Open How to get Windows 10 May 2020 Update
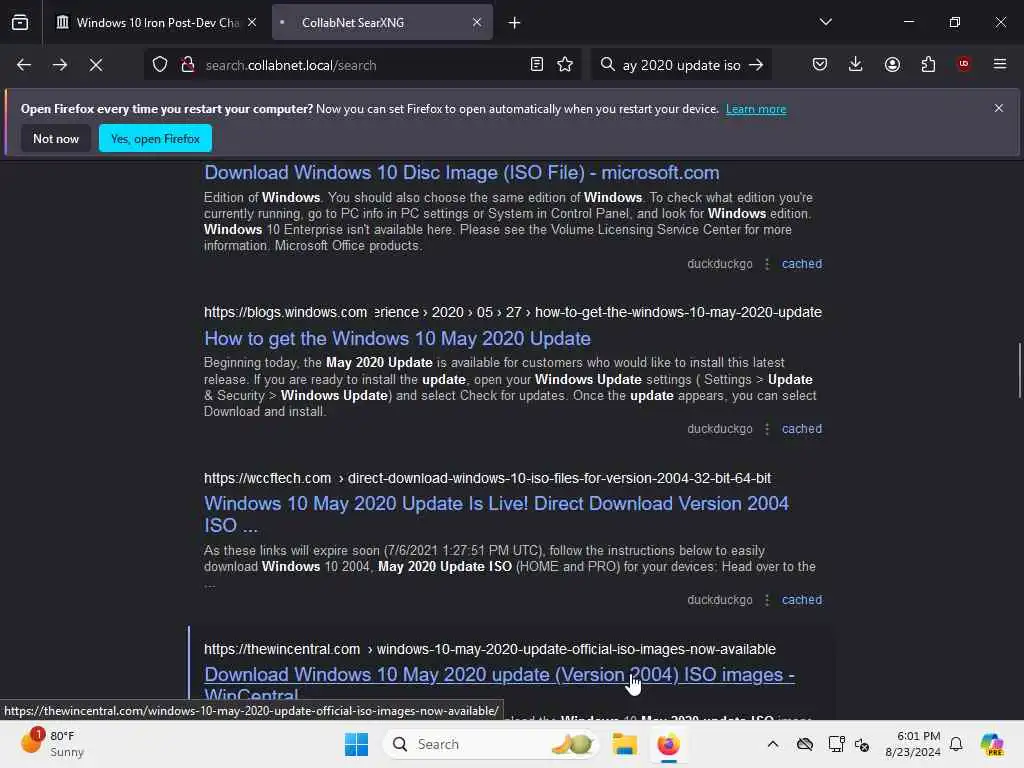This screenshot has width=1024, height=768. pyautogui.click(x=397, y=338)
